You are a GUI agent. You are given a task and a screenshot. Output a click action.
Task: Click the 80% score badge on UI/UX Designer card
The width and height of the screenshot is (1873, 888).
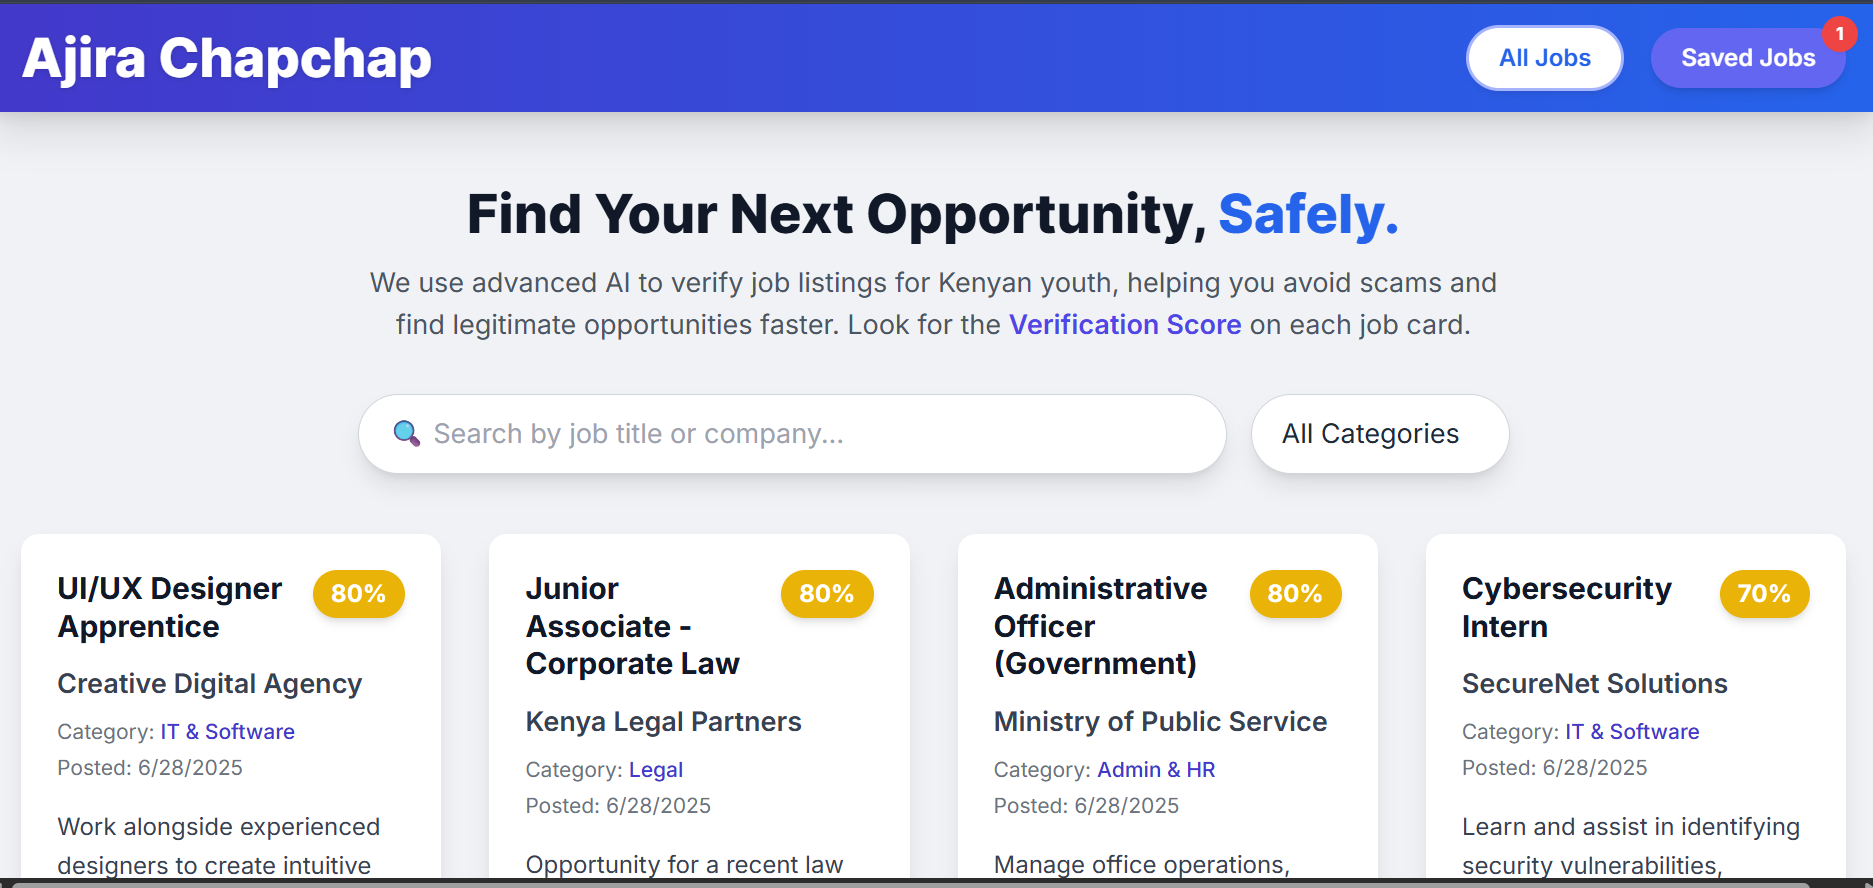click(358, 594)
